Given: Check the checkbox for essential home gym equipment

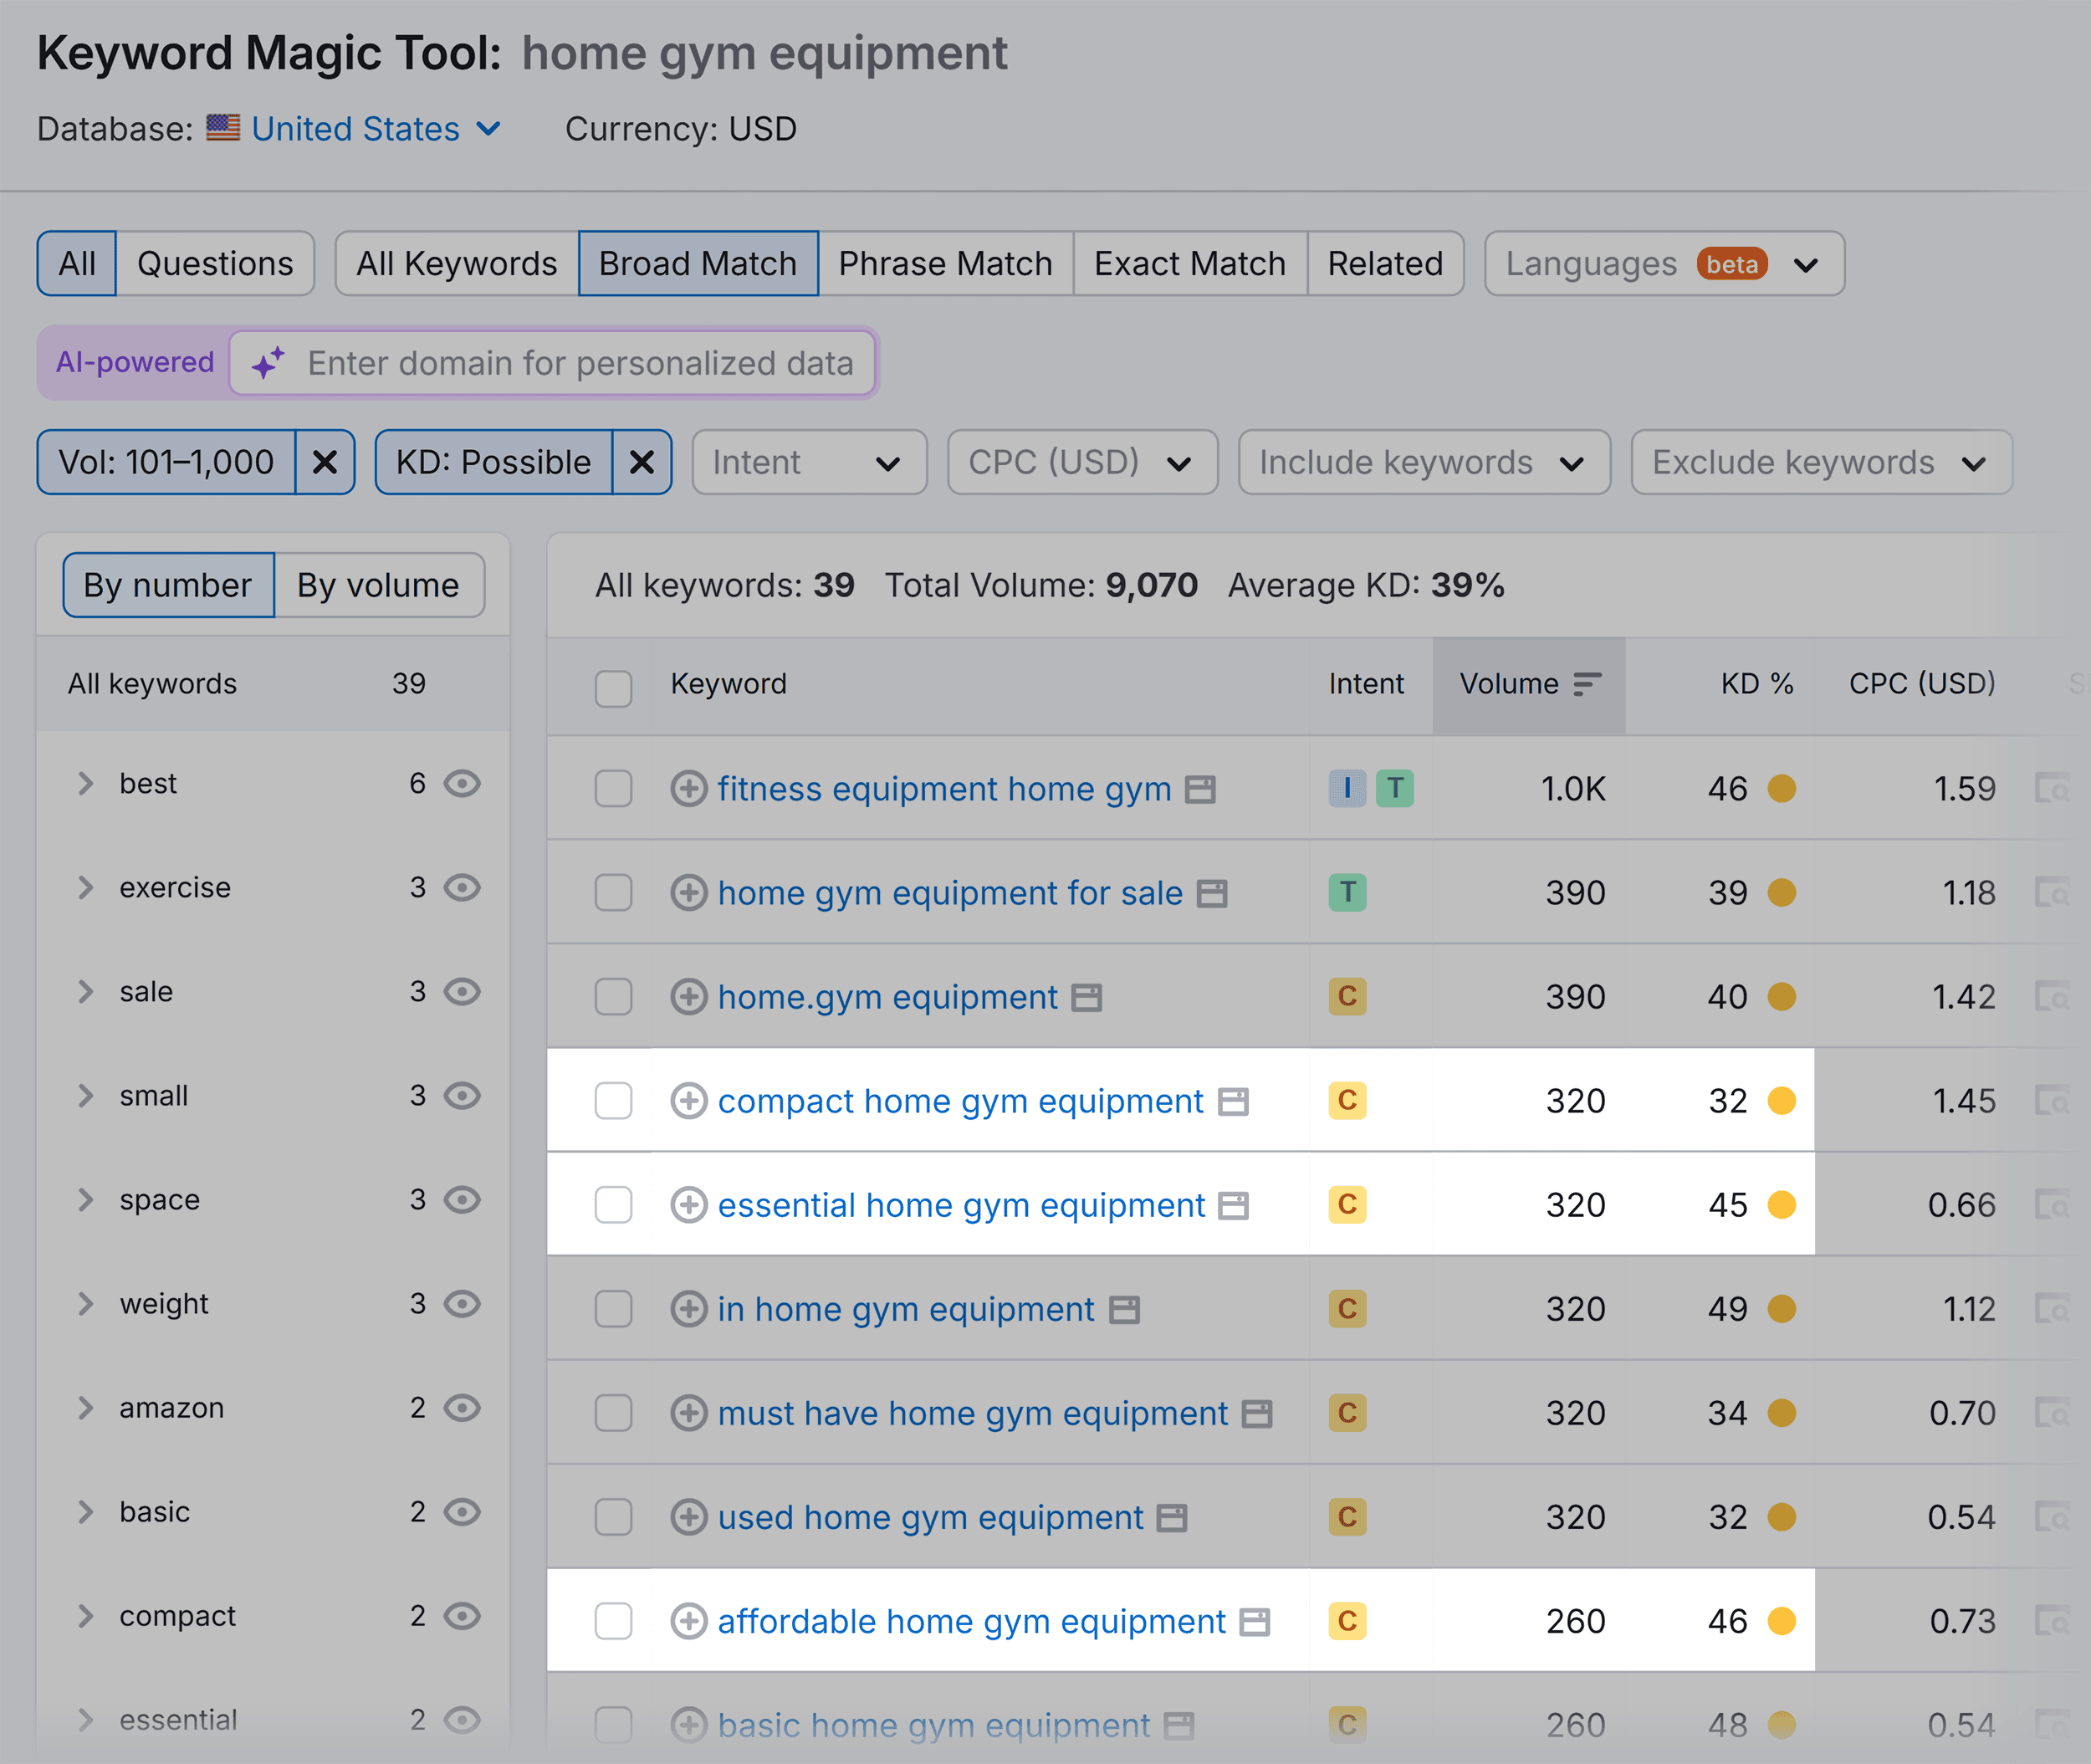Looking at the screenshot, I should pyautogui.click(x=614, y=1204).
